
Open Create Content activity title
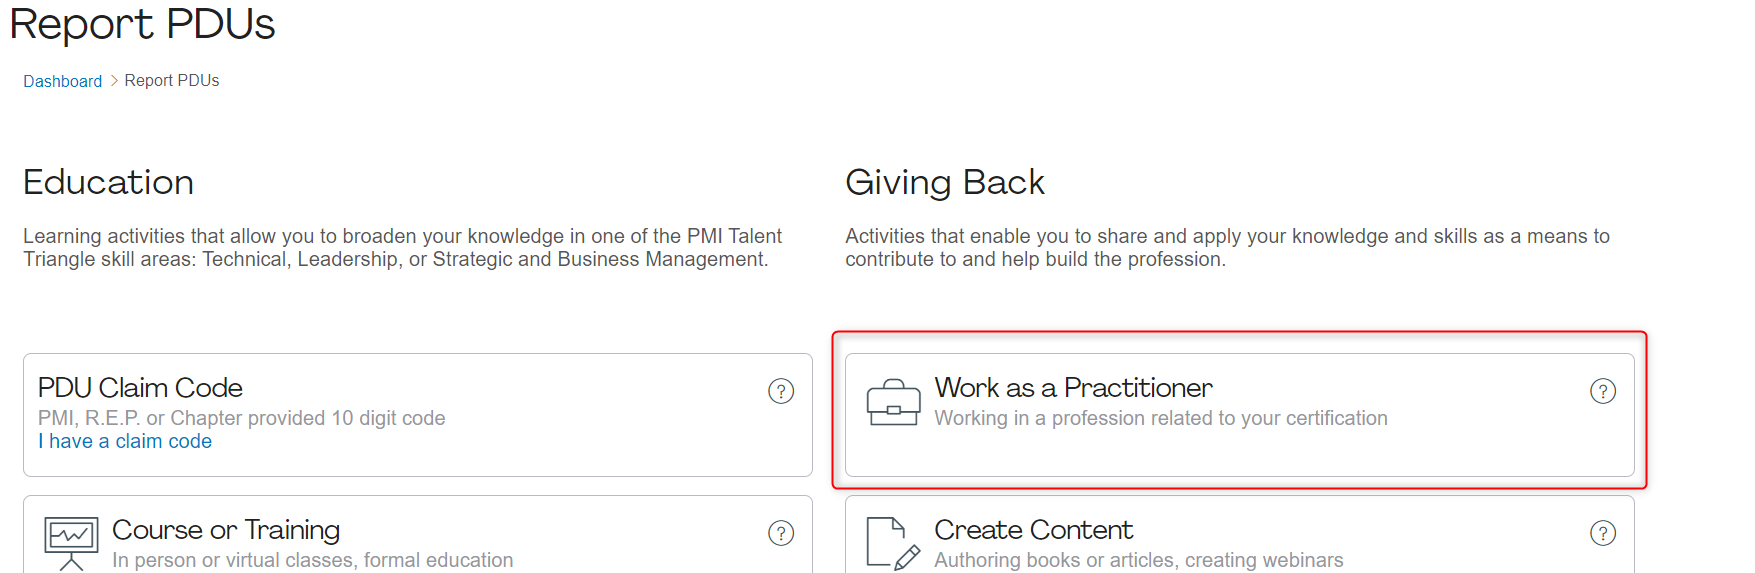pos(1033,530)
